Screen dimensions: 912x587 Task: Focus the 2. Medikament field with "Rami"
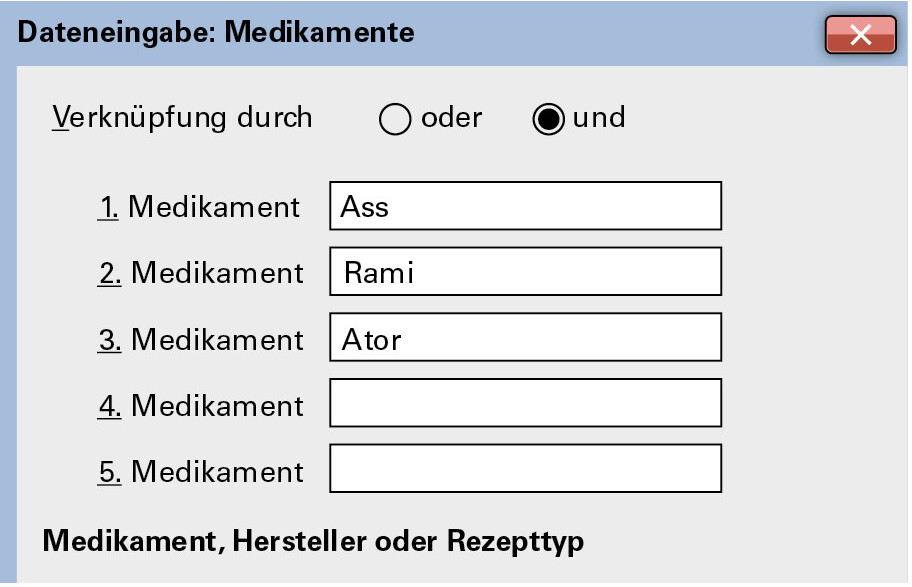[525, 272]
